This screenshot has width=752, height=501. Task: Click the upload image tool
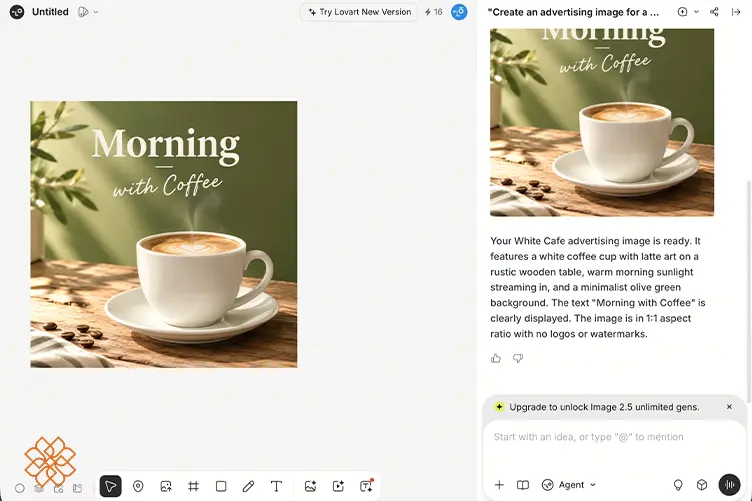[166, 486]
